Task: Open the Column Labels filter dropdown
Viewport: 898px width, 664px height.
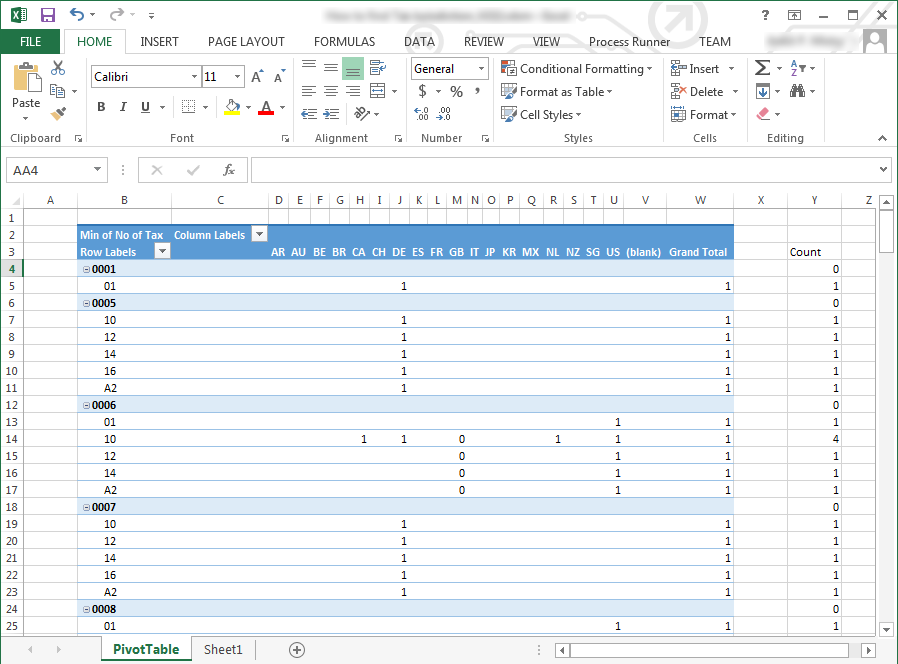Action: (259, 235)
